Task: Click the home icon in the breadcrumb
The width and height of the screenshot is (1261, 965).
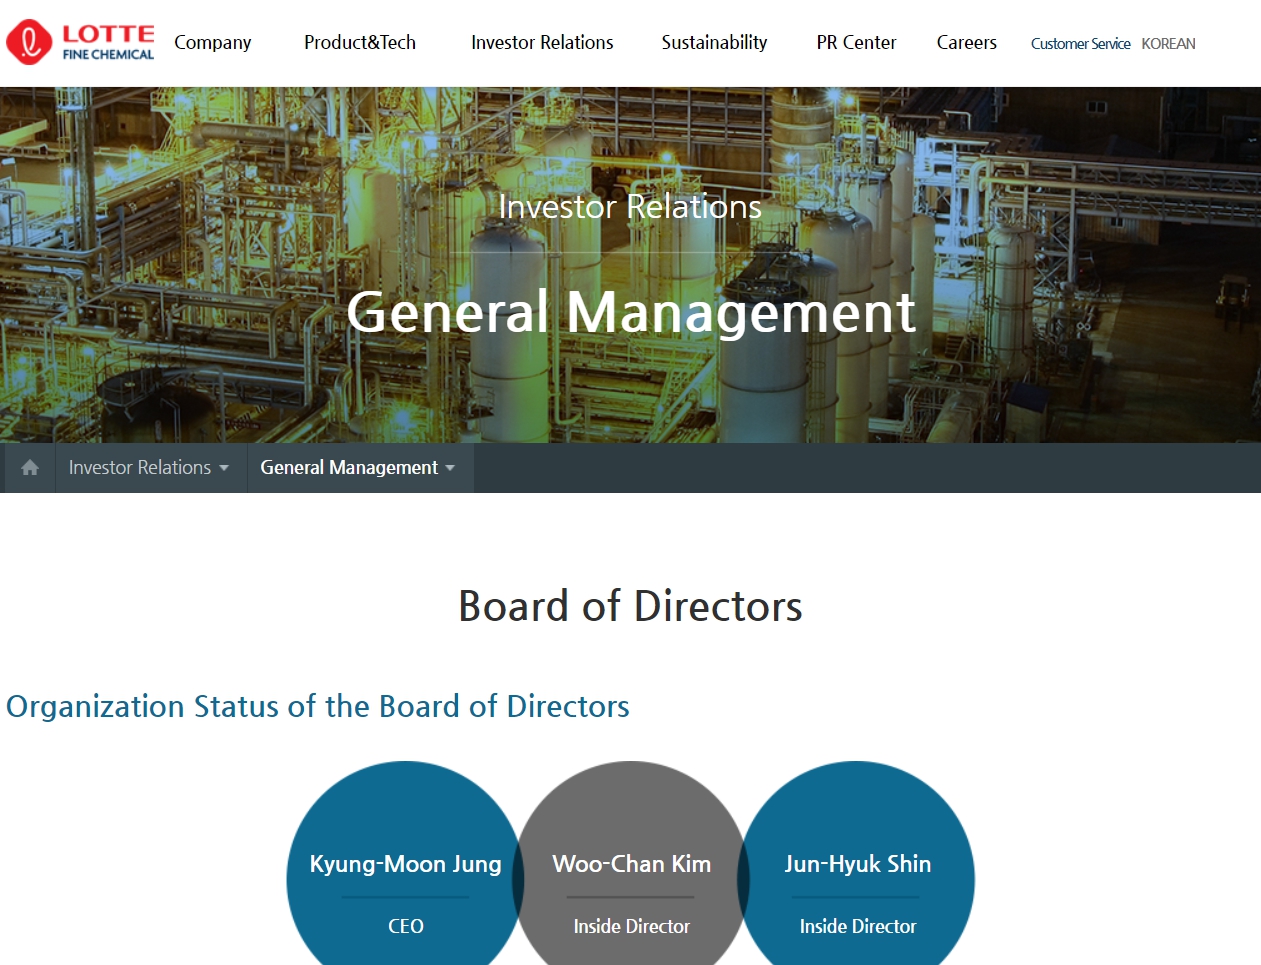Action: pyautogui.click(x=27, y=467)
